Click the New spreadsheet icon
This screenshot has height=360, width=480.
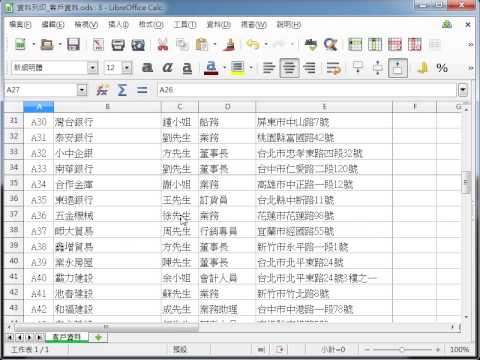[x=20, y=44]
